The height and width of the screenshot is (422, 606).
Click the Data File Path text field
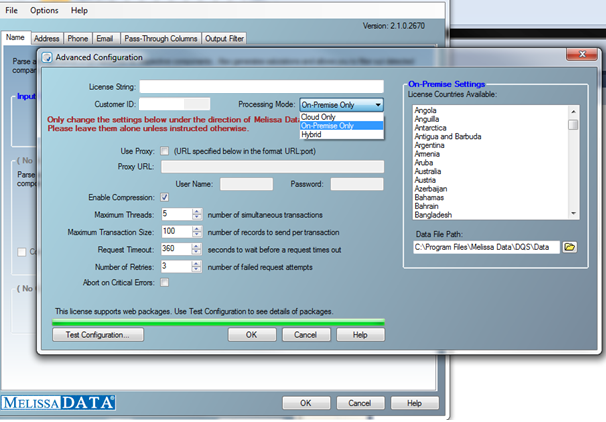486,247
